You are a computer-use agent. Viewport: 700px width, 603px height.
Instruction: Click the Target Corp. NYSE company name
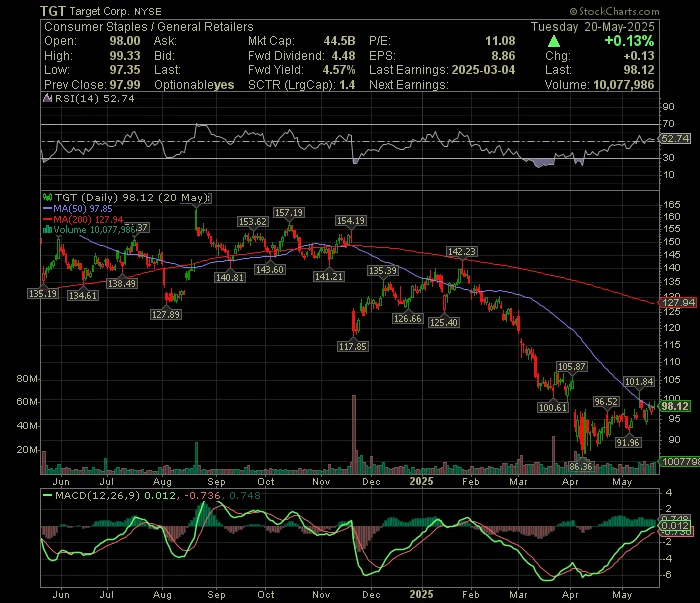point(115,12)
